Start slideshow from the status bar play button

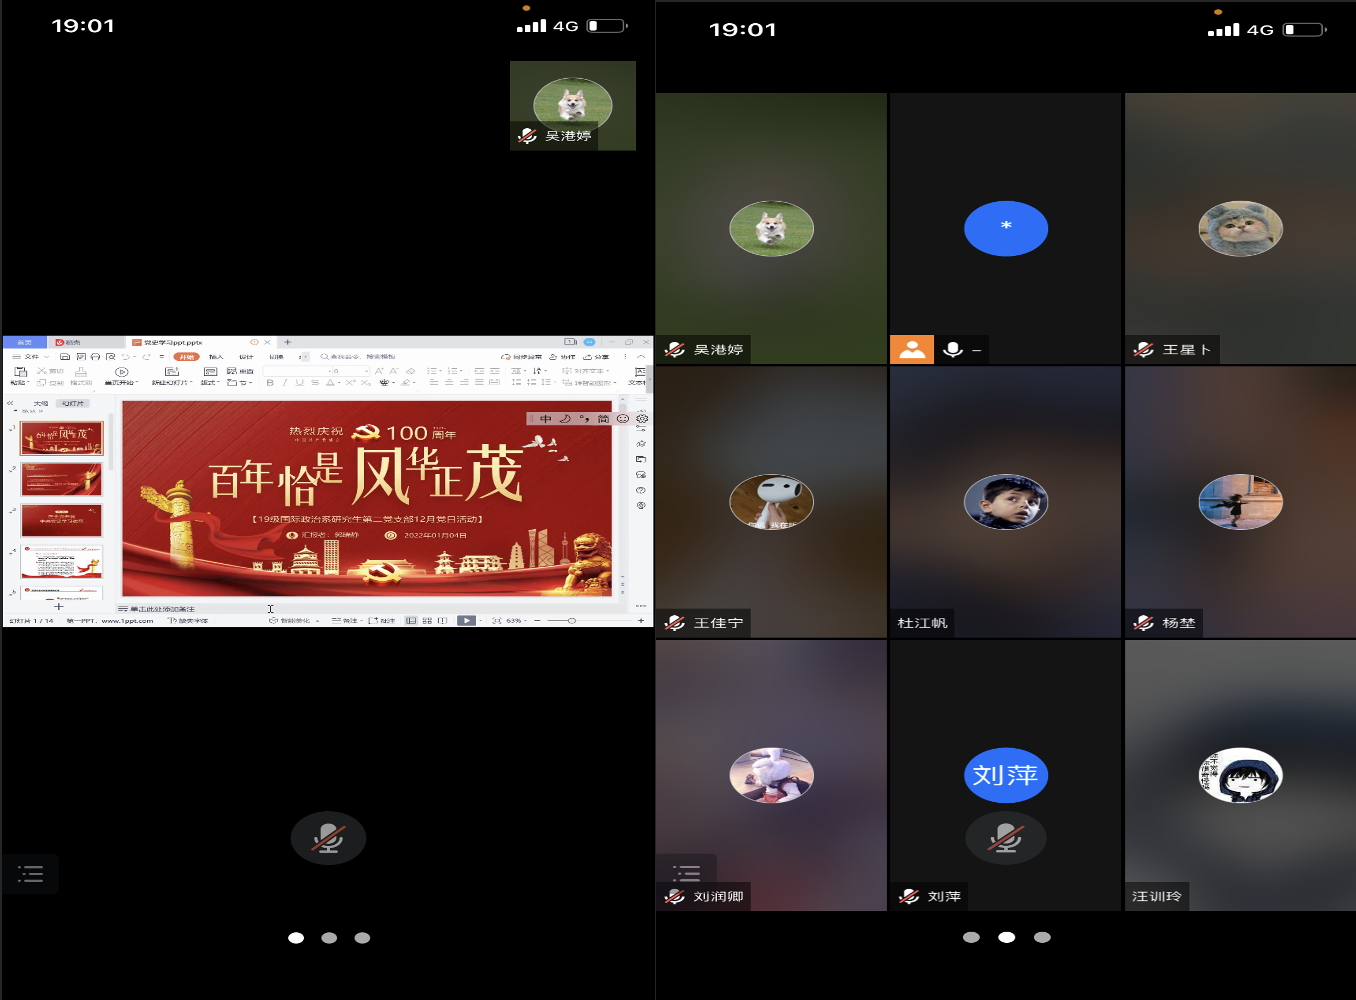click(466, 621)
